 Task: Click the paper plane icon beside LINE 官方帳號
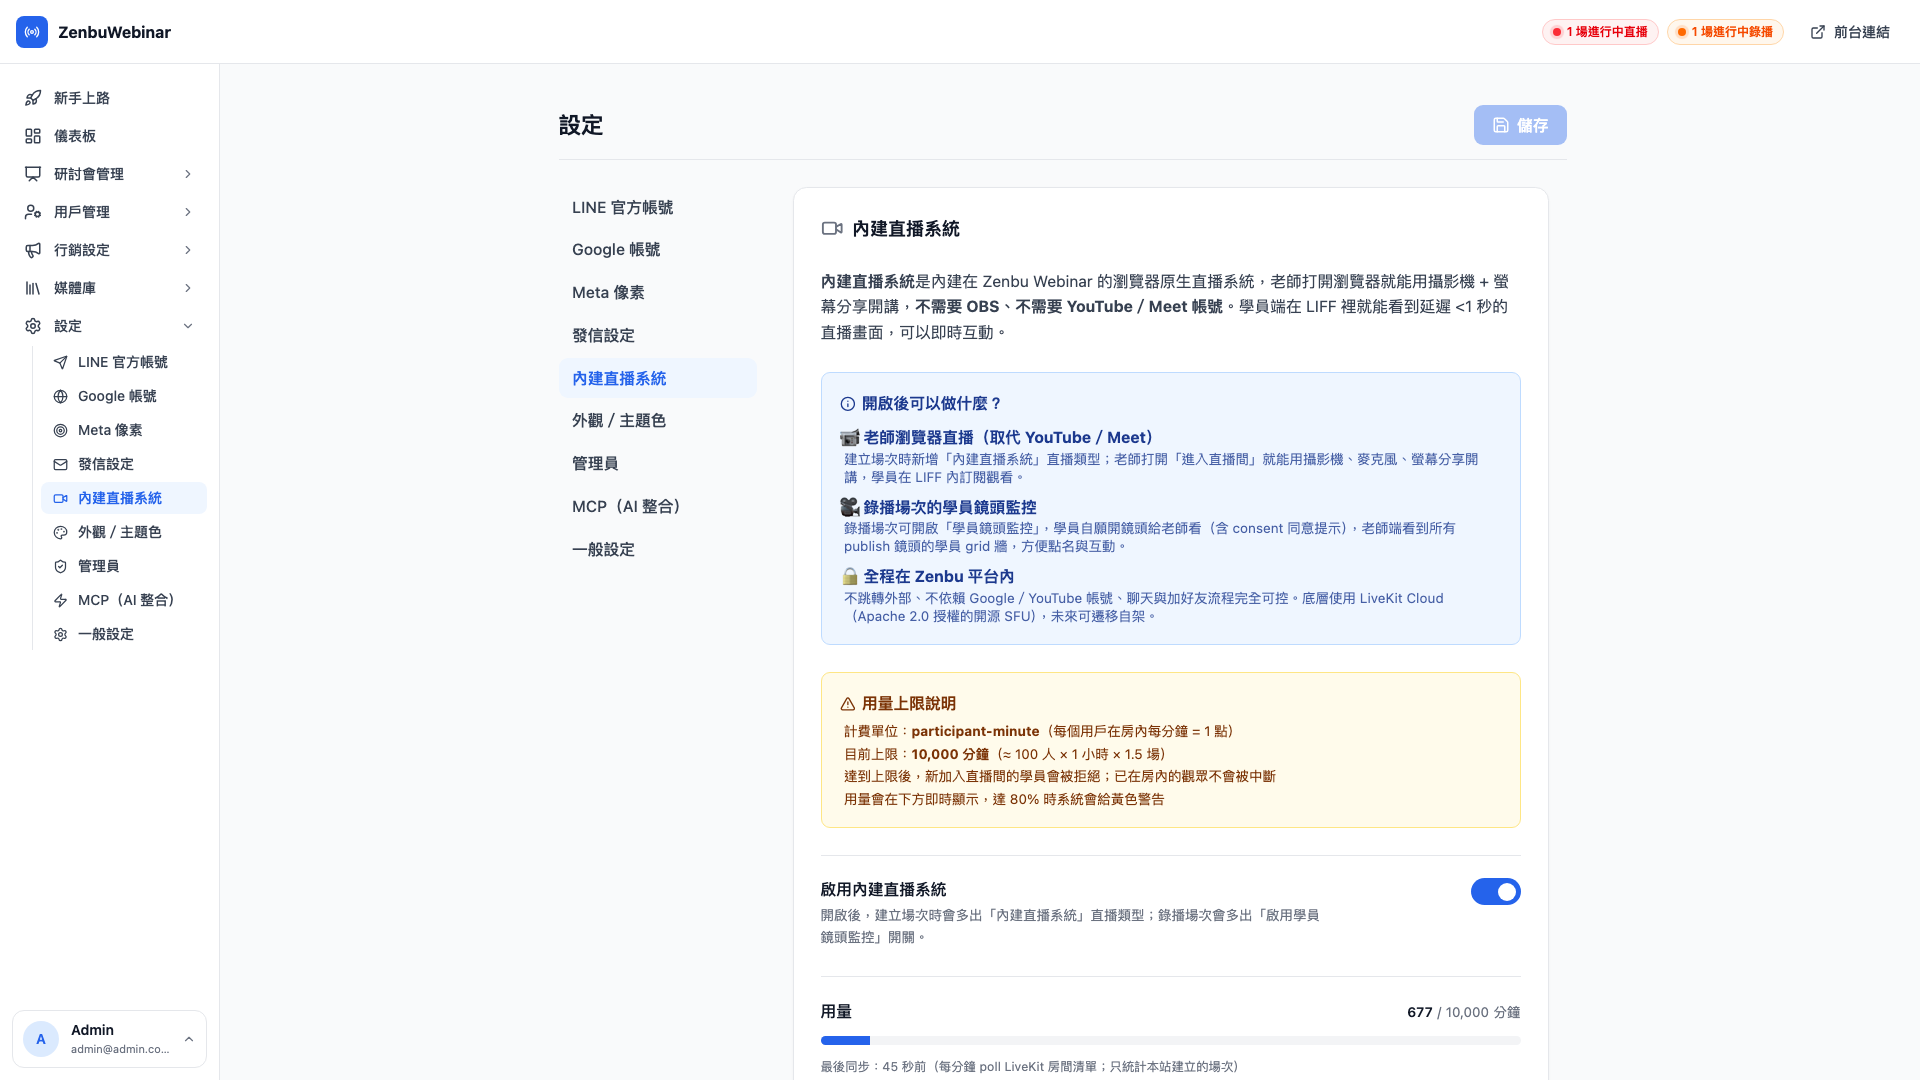click(x=60, y=362)
